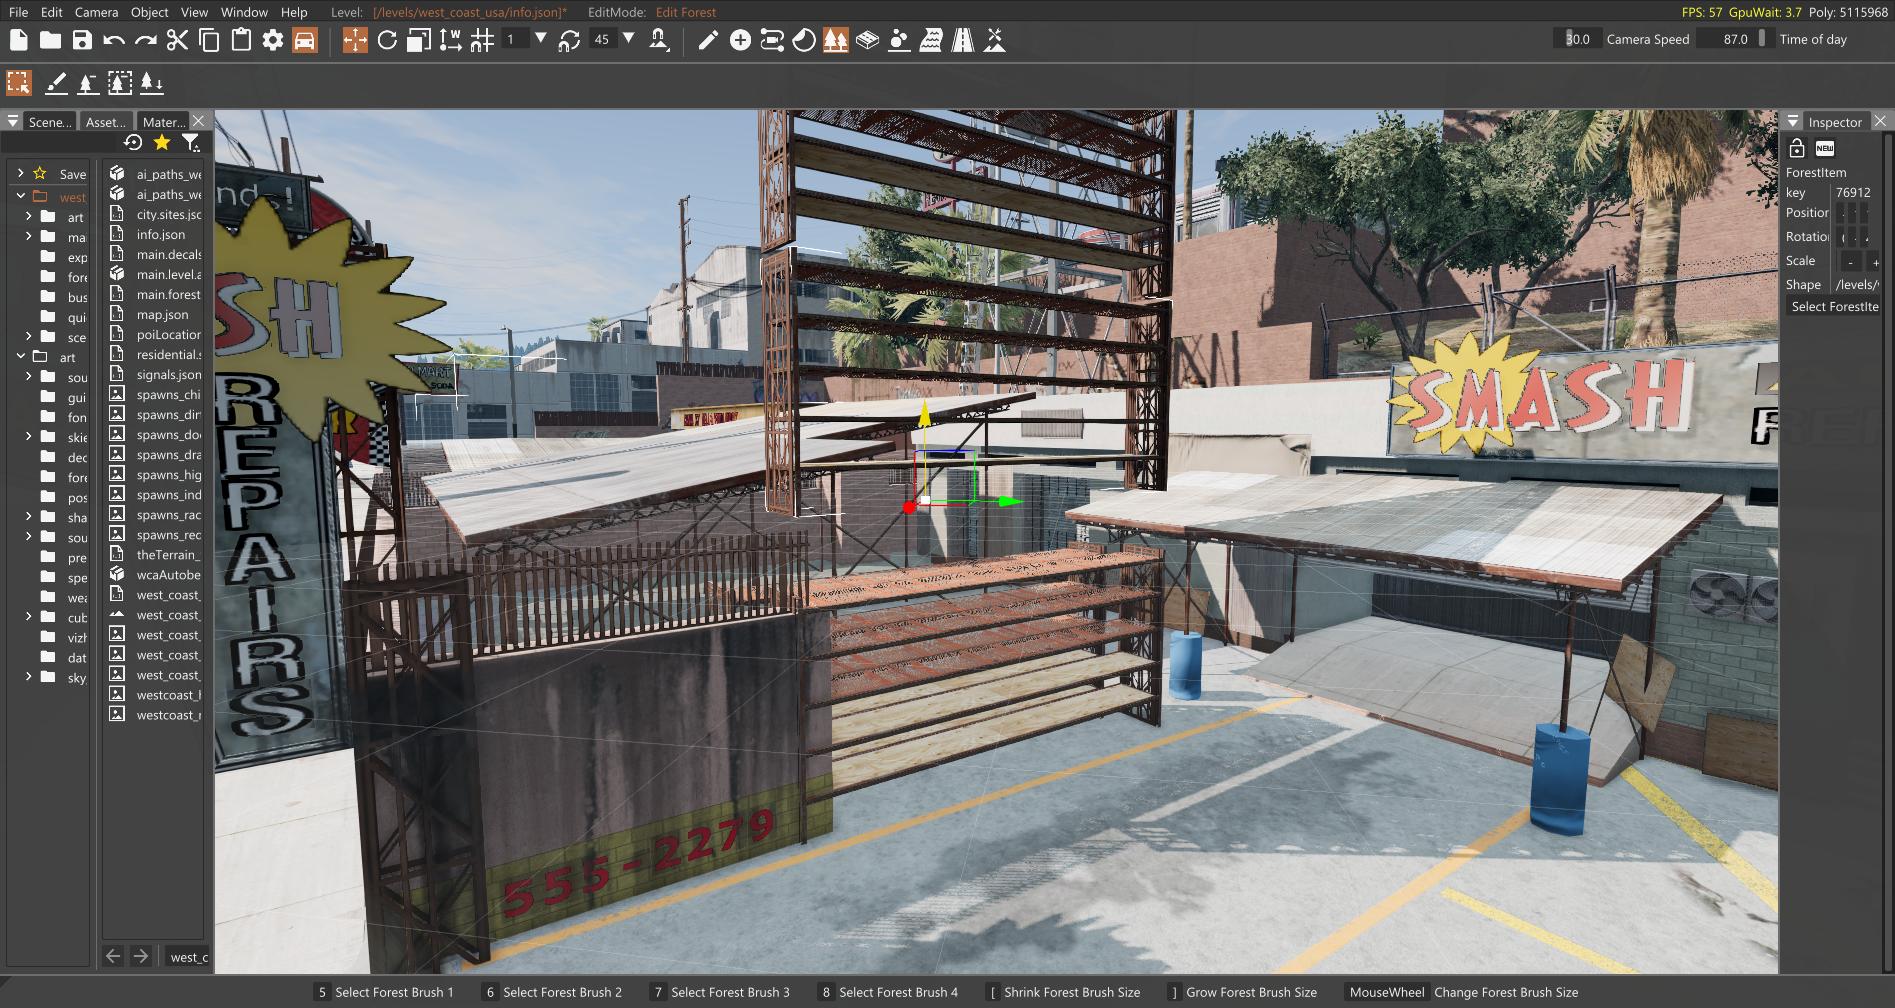Toggle grid snapping icon in toolbar
The width and height of the screenshot is (1895, 1008).
point(482,40)
